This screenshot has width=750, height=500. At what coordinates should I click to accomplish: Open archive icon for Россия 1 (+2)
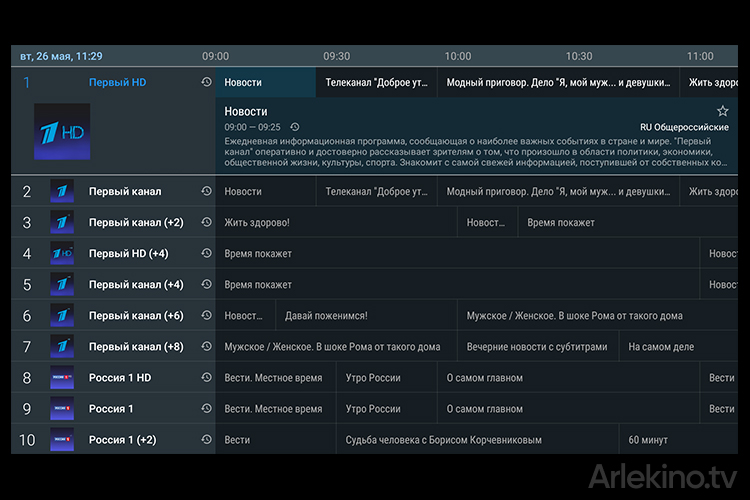click(x=206, y=439)
